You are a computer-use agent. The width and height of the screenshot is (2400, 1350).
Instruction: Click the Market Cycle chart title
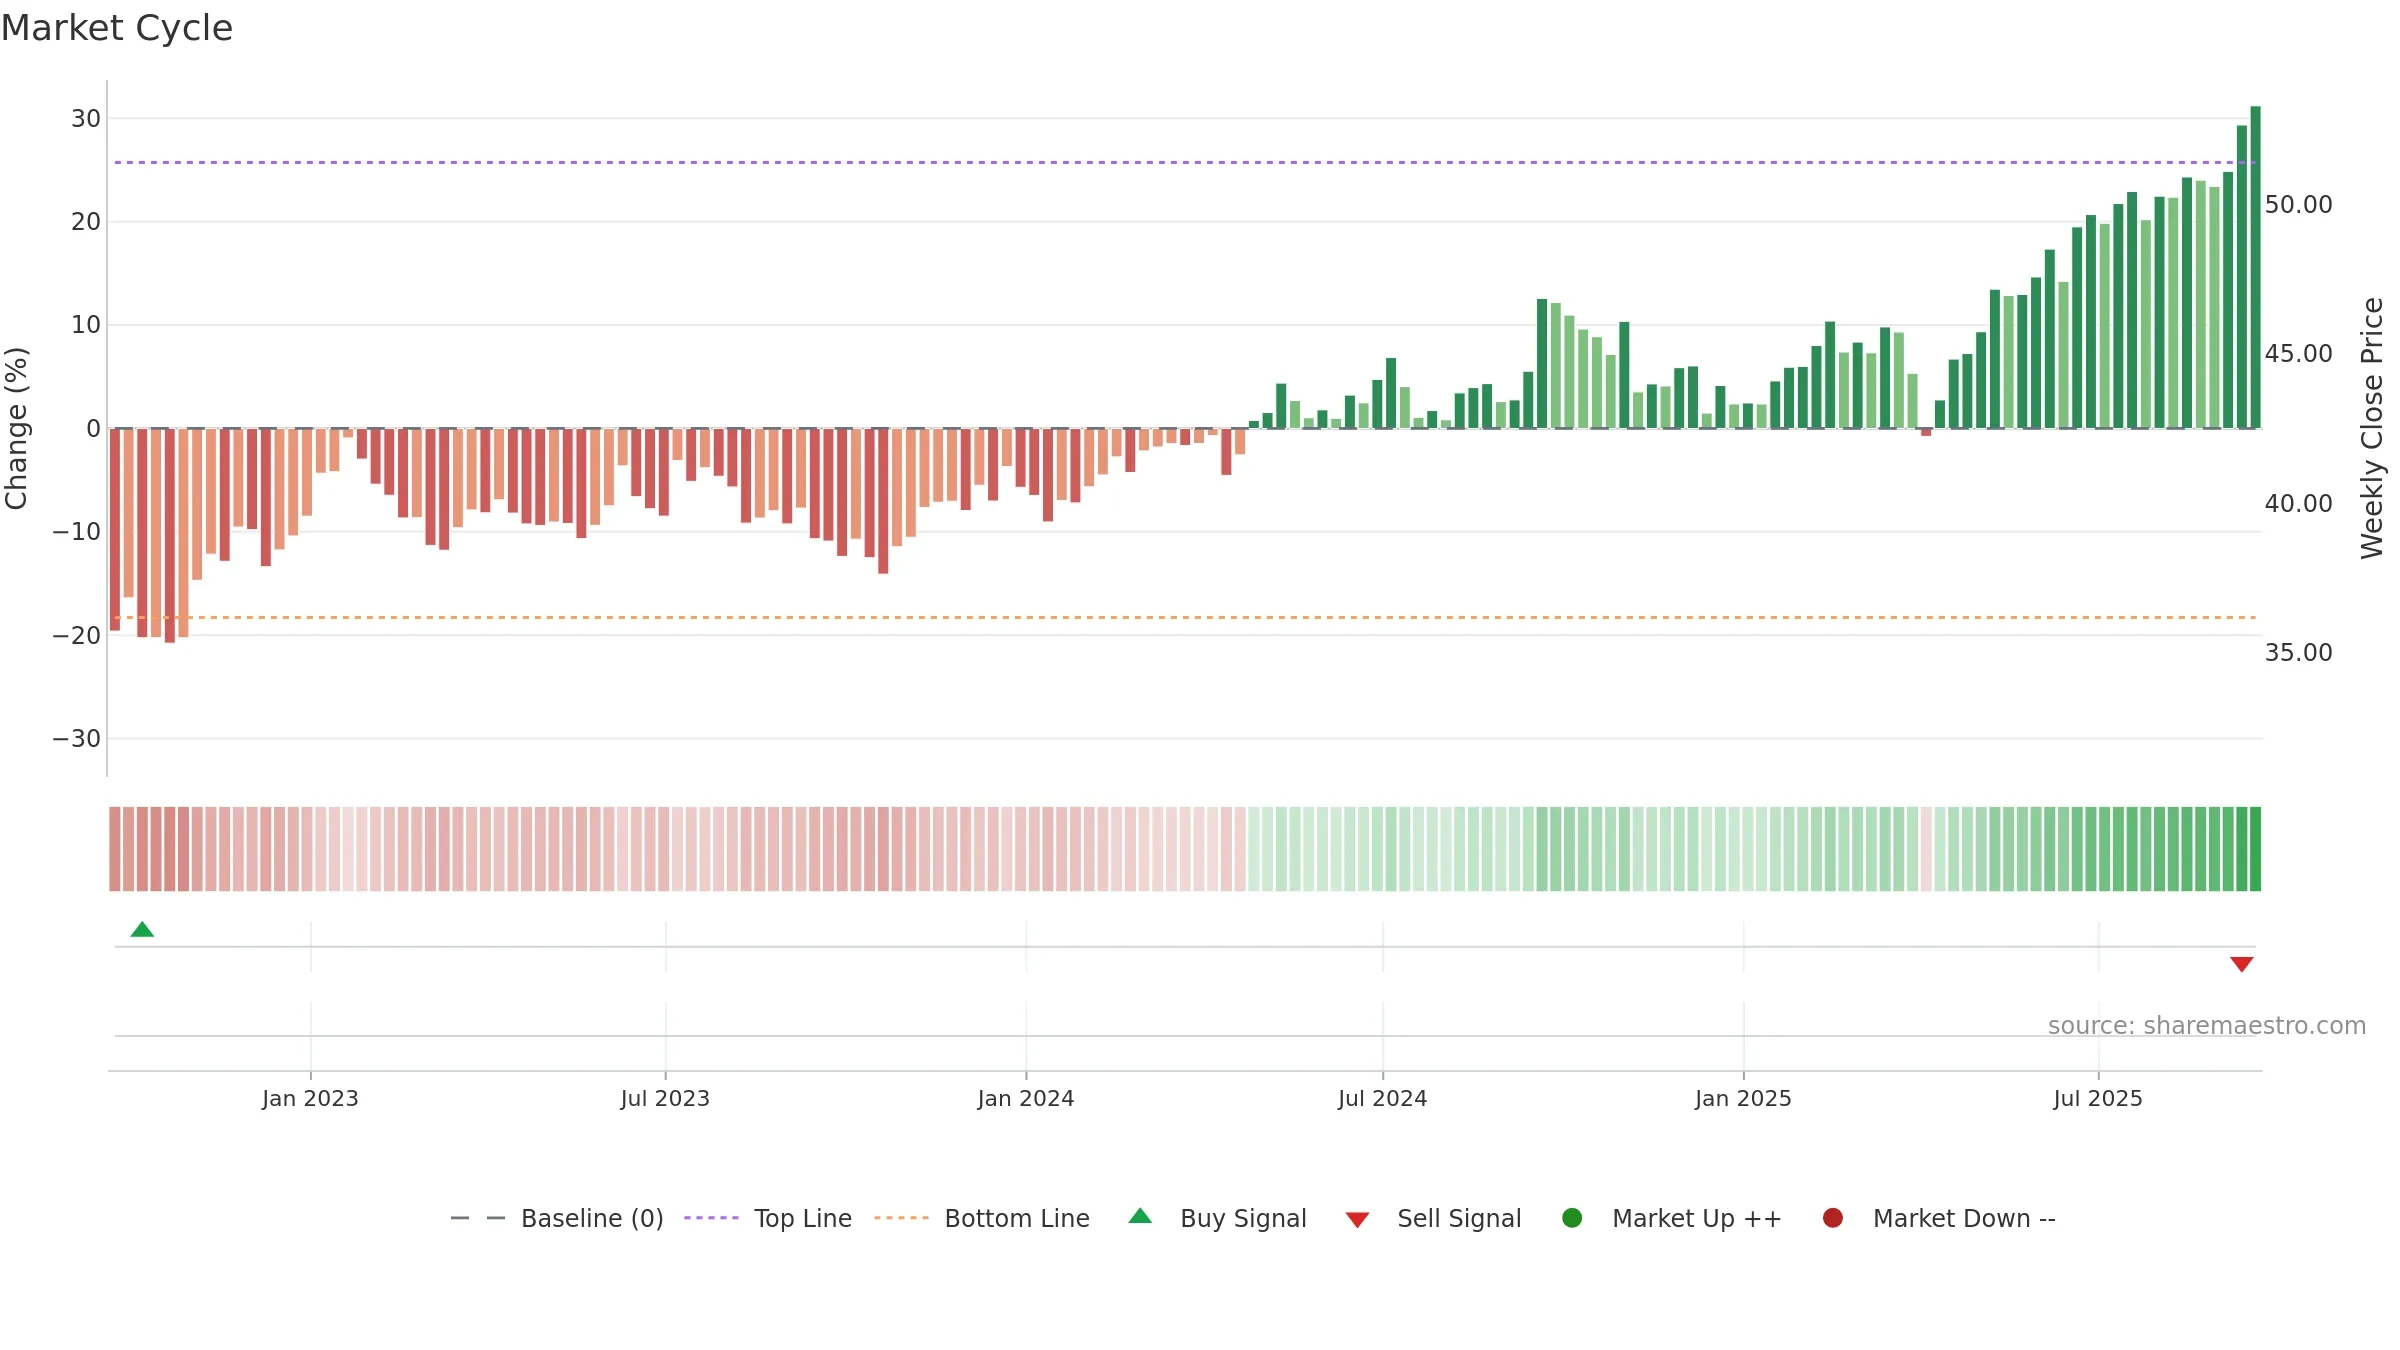tap(117, 28)
